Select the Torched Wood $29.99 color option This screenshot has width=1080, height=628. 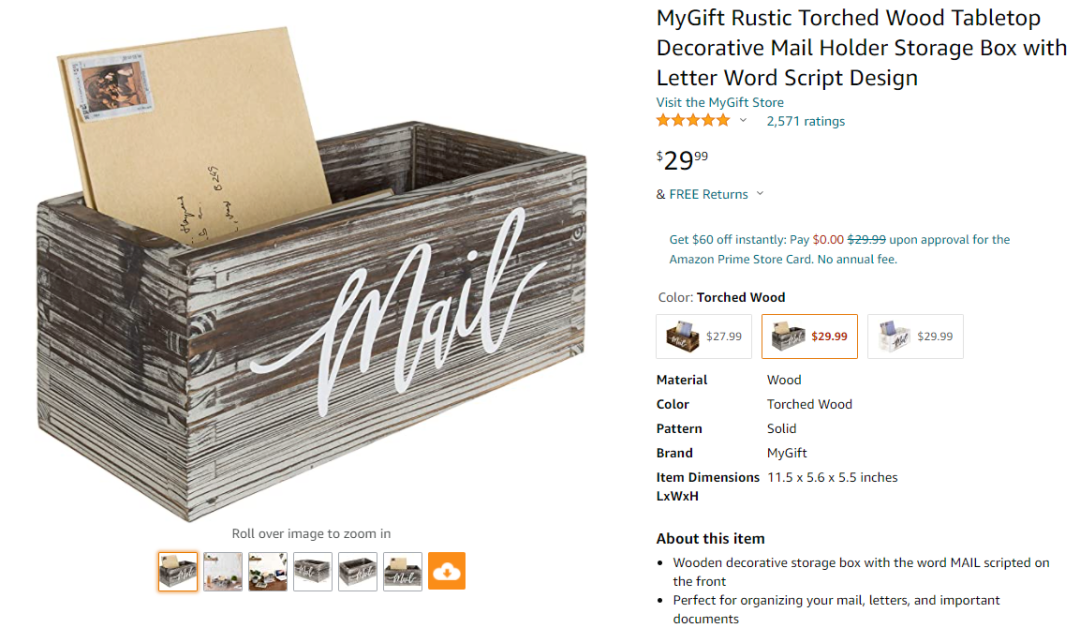coord(809,336)
